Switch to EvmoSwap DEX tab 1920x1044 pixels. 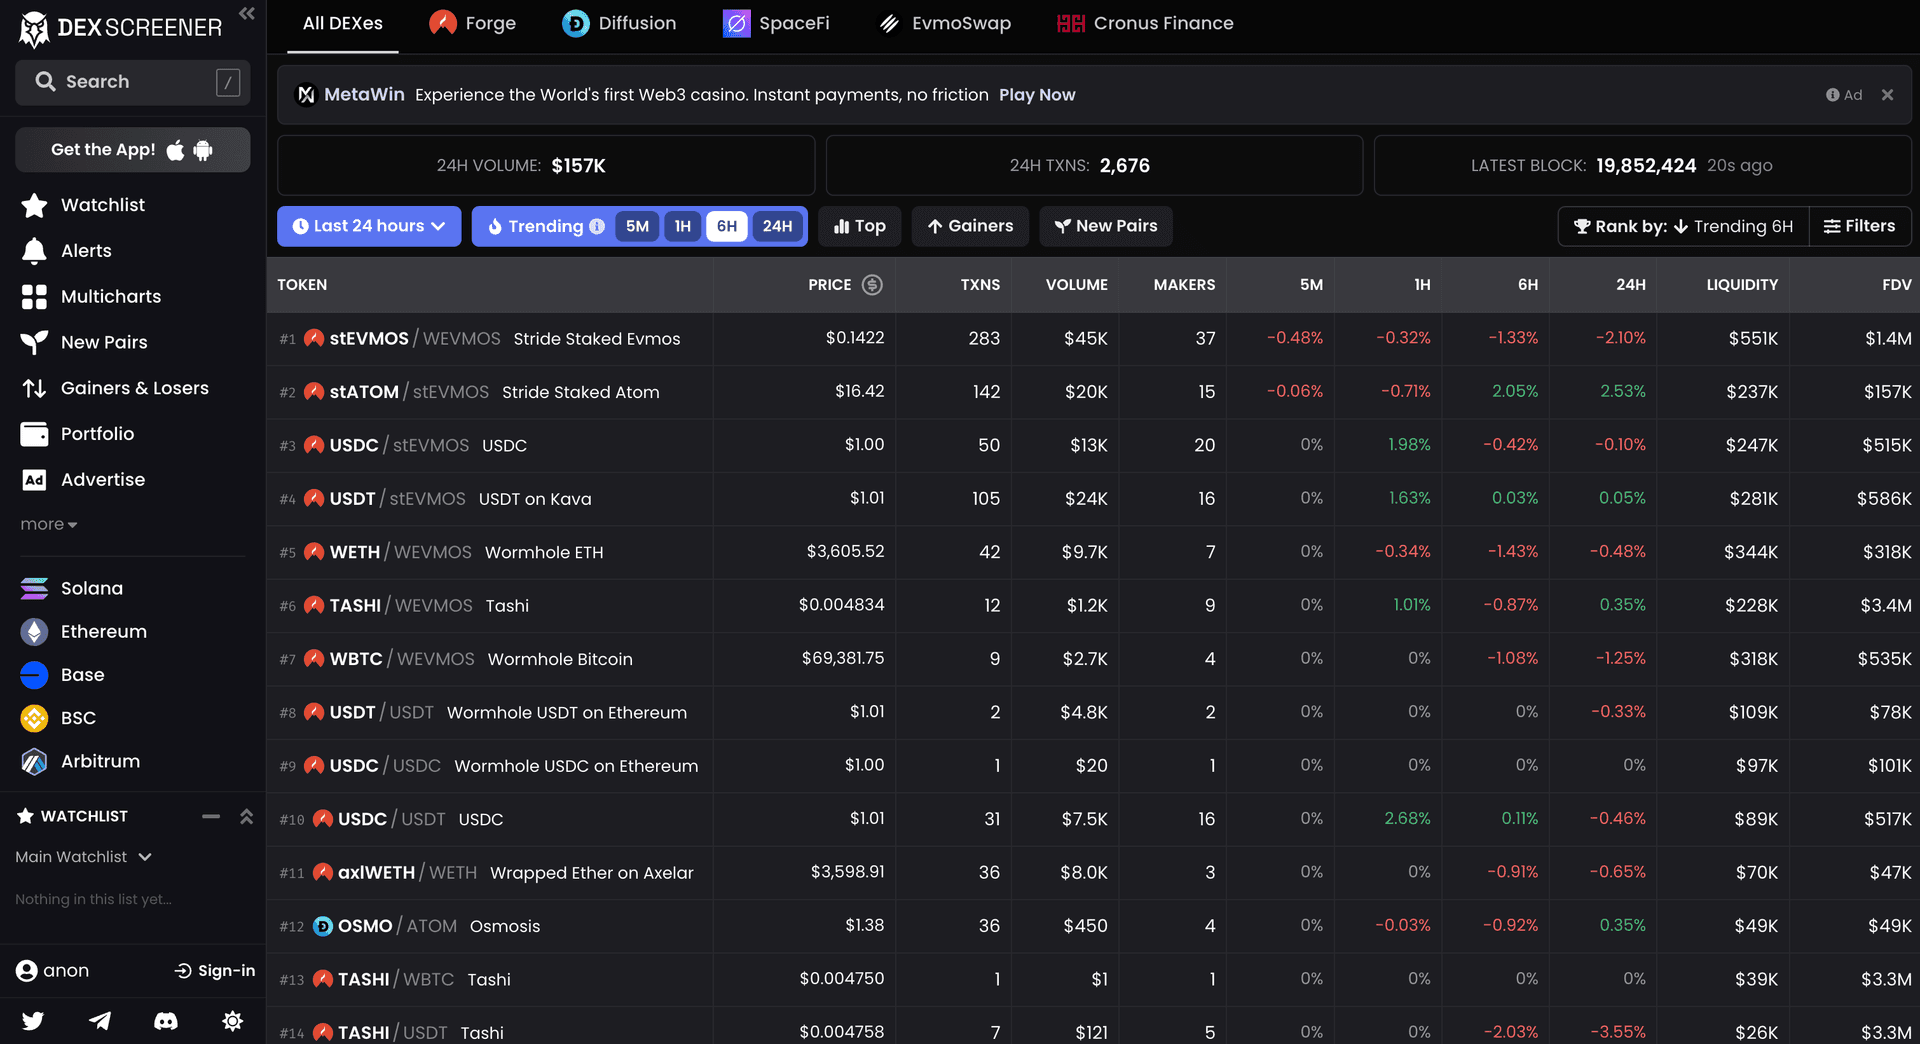pos(945,24)
